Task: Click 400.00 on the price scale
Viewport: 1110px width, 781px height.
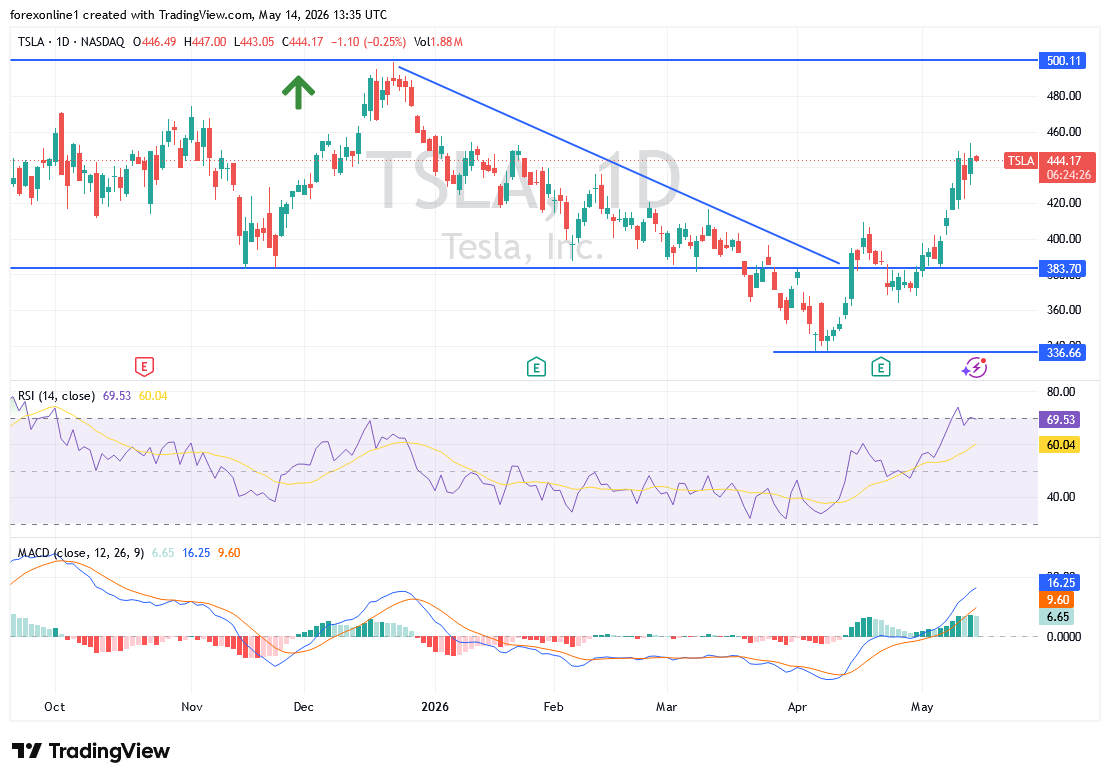Action: 1064,239
